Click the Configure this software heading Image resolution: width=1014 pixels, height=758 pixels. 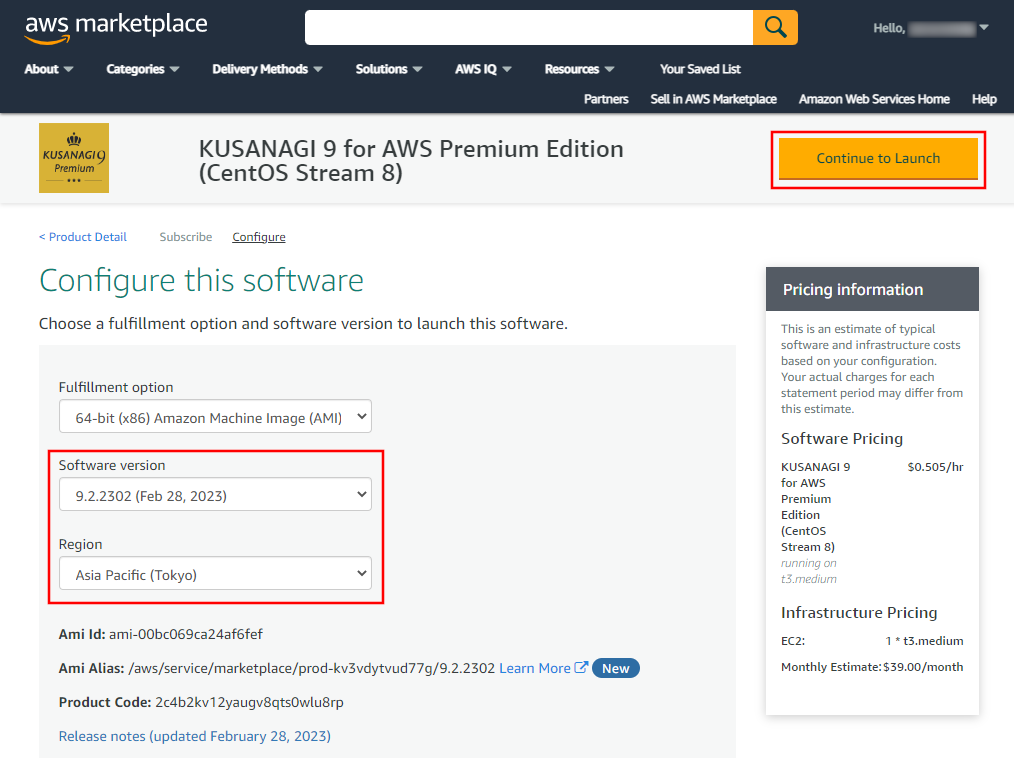pyautogui.click(x=201, y=281)
